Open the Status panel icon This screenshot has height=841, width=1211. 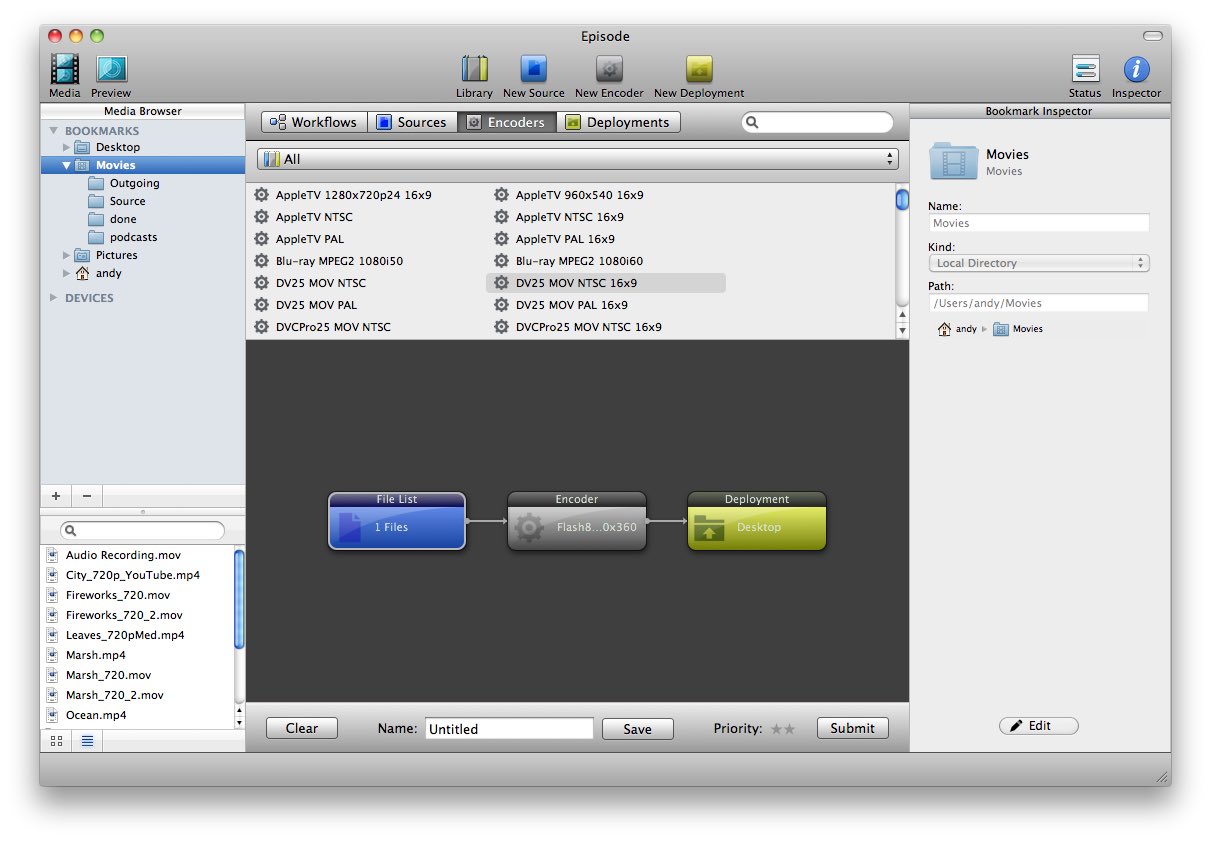click(1085, 70)
